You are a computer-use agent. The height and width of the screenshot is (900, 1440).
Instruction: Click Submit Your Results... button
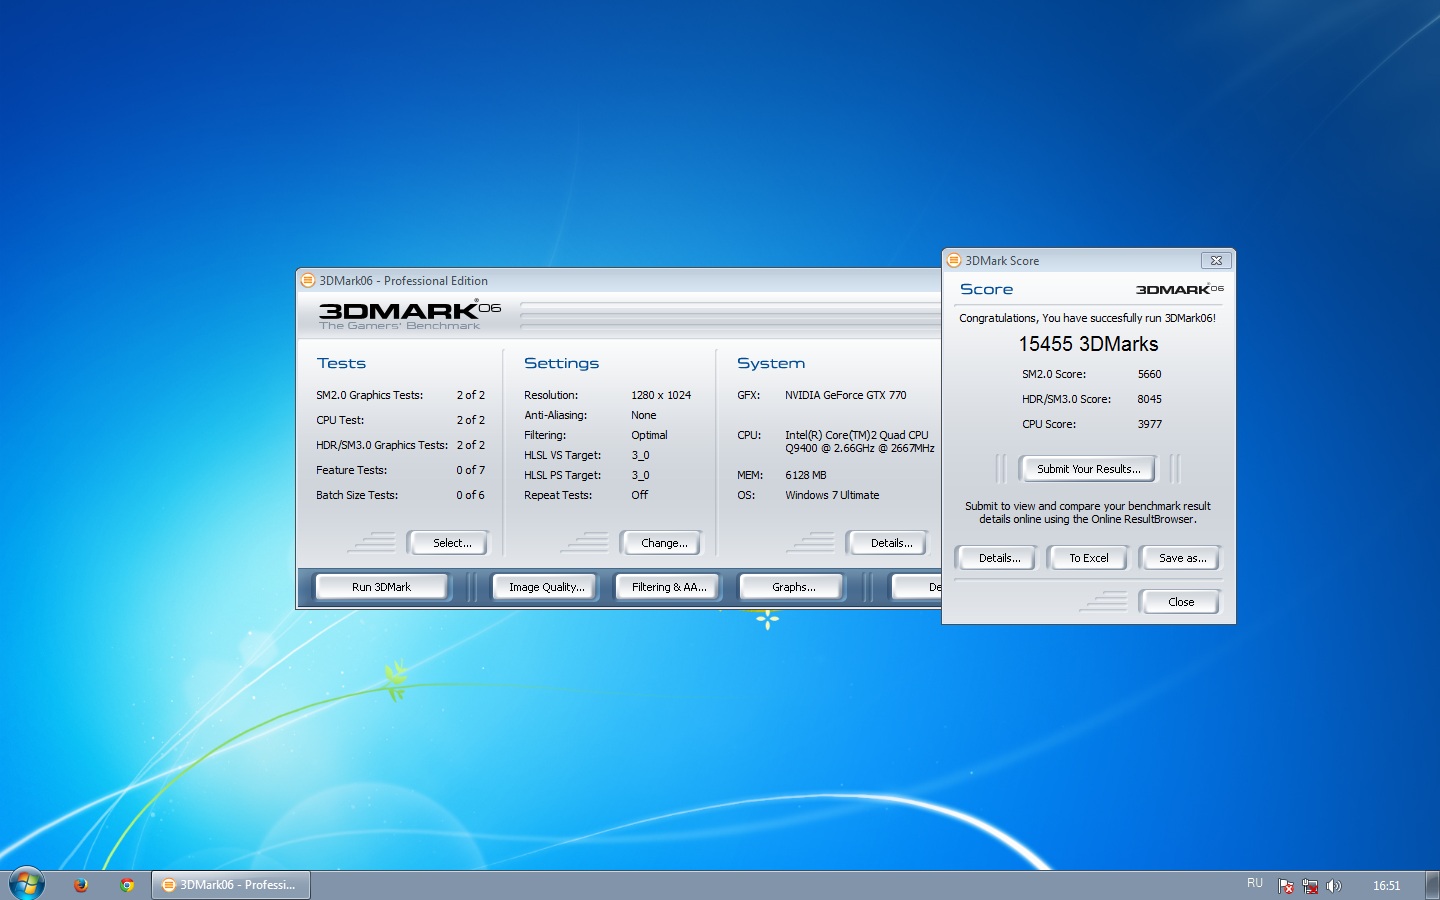pos(1088,469)
